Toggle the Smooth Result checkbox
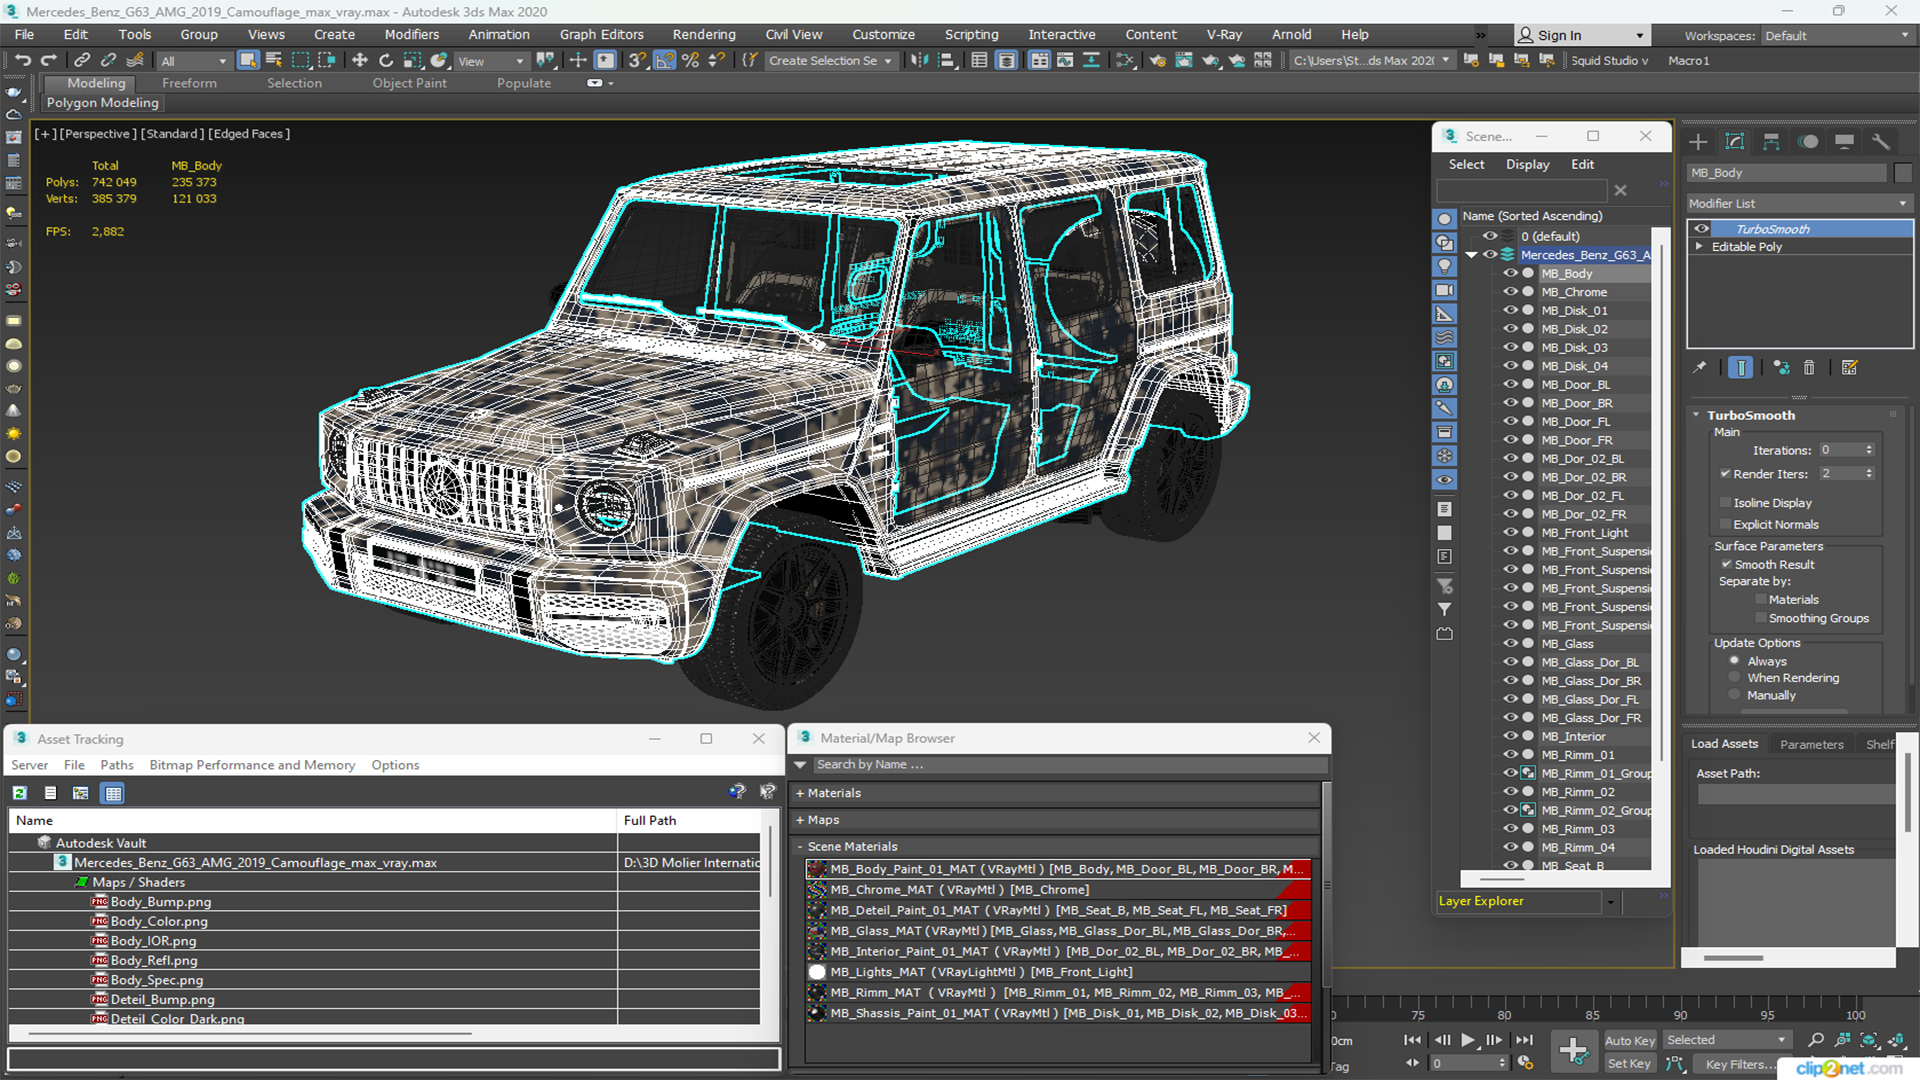 [x=1726, y=564]
